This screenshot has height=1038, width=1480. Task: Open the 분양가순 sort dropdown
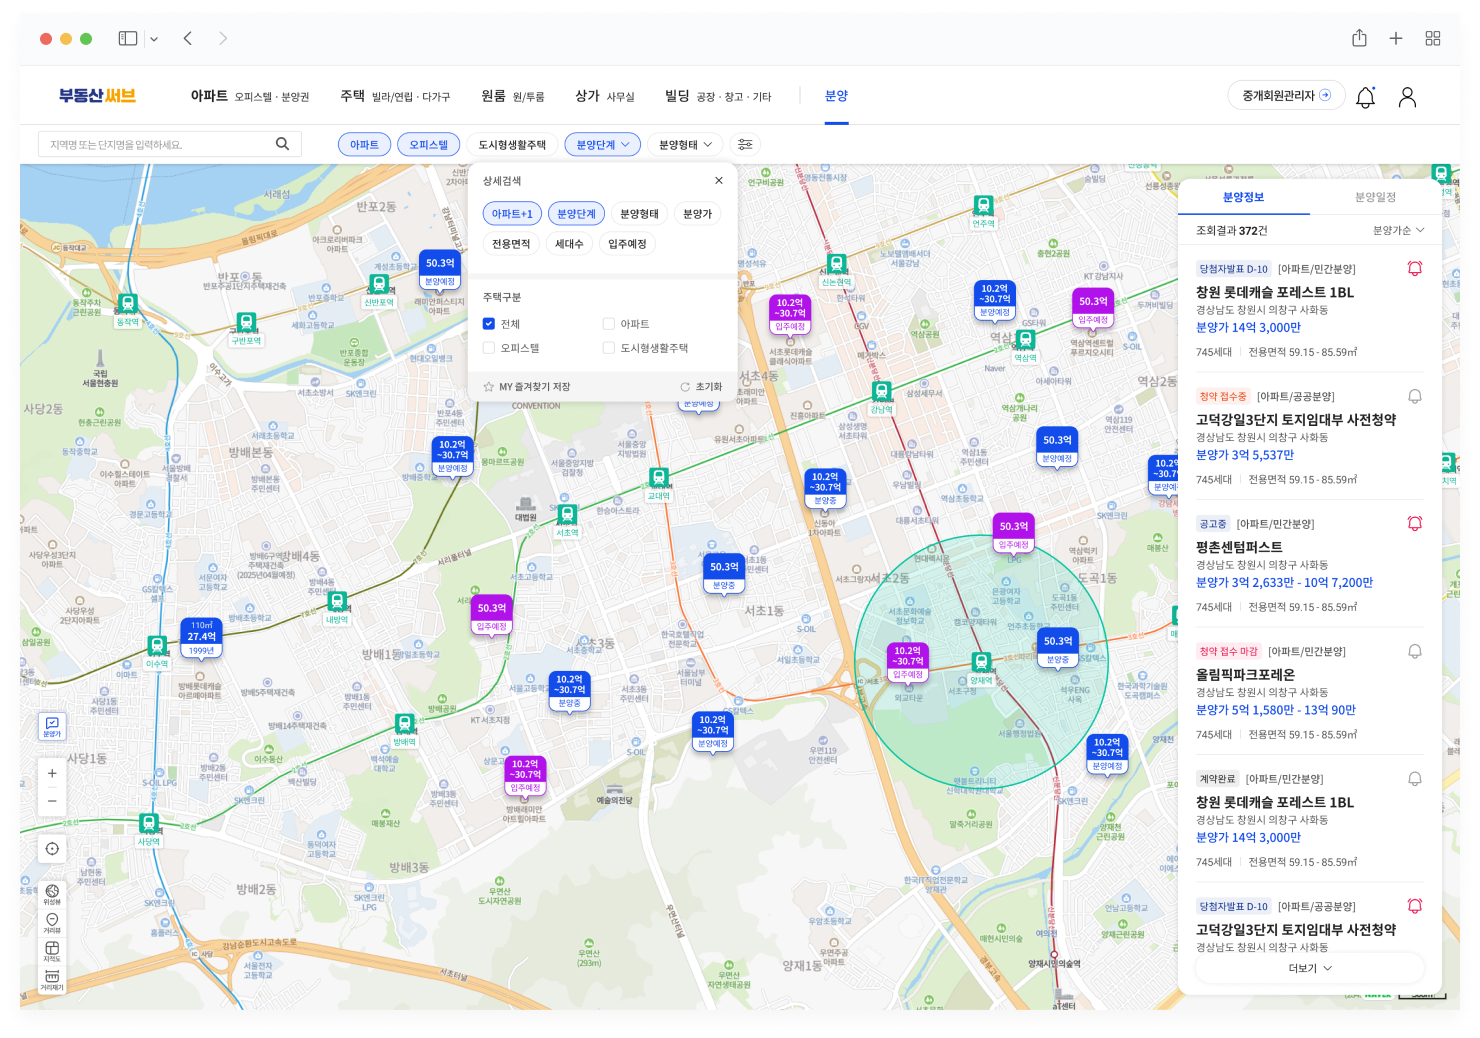pos(1398,230)
